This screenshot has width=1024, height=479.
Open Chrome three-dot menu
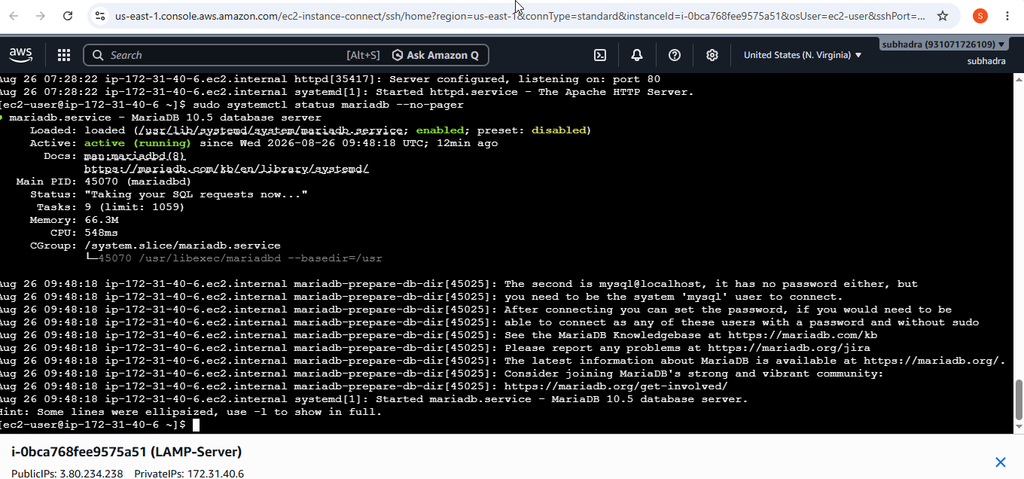pyautogui.click(x=1008, y=16)
